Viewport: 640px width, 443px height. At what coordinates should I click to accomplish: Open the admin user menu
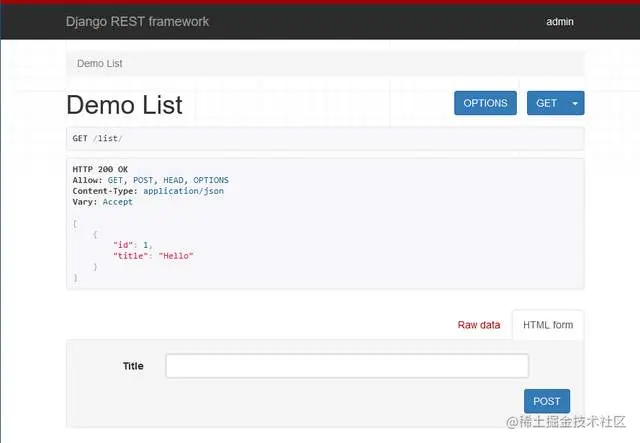[560, 22]
